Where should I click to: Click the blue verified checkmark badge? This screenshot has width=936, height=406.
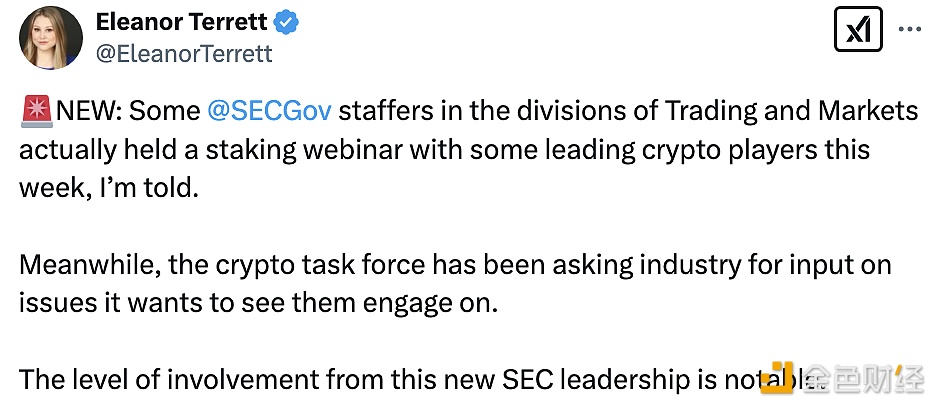(x=283, y=21)
